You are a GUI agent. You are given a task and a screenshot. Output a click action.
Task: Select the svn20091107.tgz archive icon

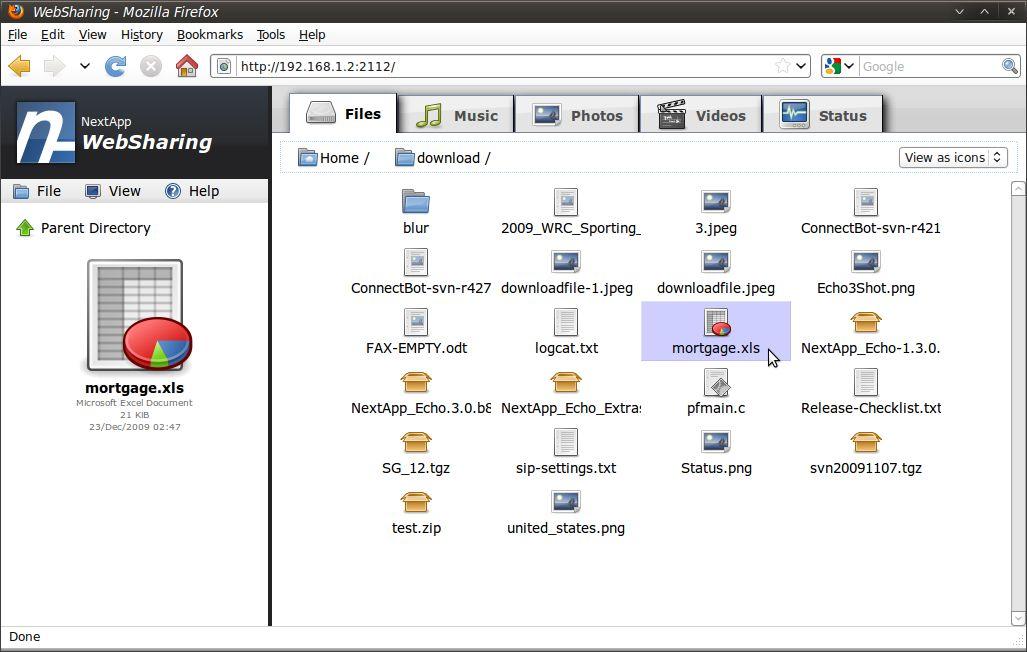click(866, 442)
